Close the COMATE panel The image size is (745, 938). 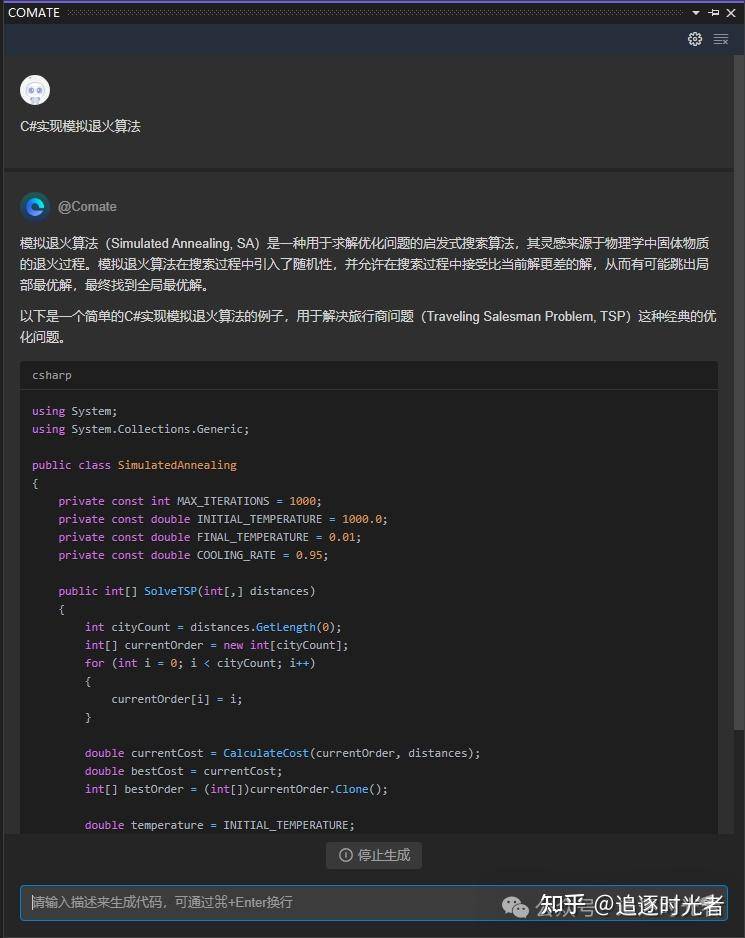731,13
